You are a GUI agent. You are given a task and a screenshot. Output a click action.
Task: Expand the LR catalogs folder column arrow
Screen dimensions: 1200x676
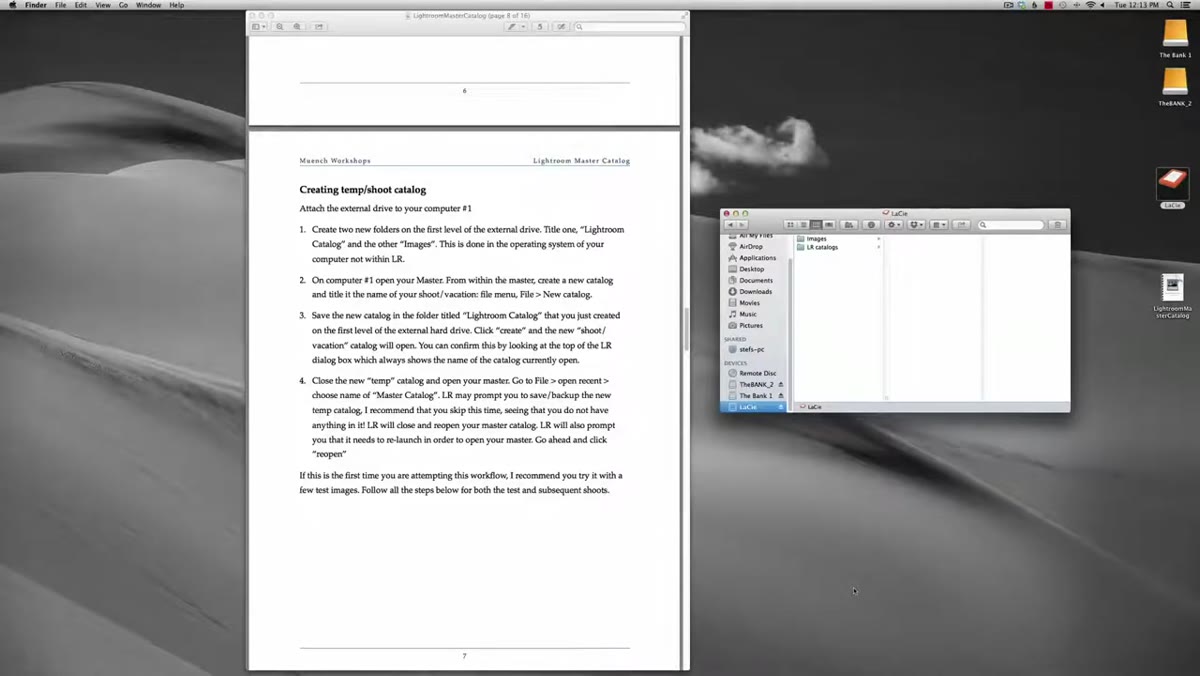[x=879, y=247]
